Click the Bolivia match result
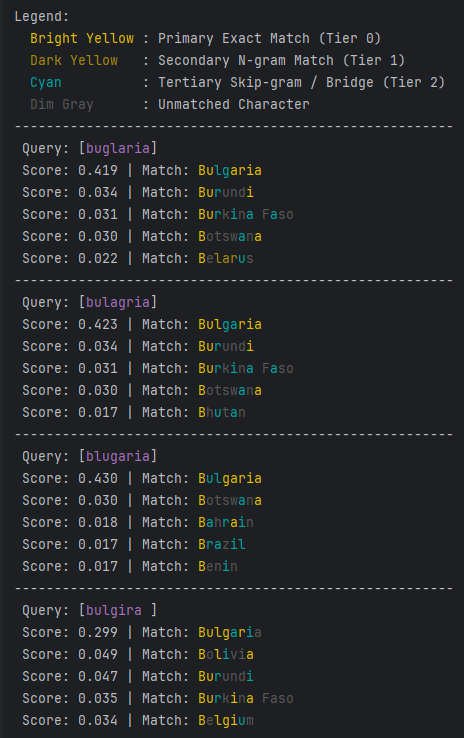This screenshot has width=464, height=738. click(226, 654)
